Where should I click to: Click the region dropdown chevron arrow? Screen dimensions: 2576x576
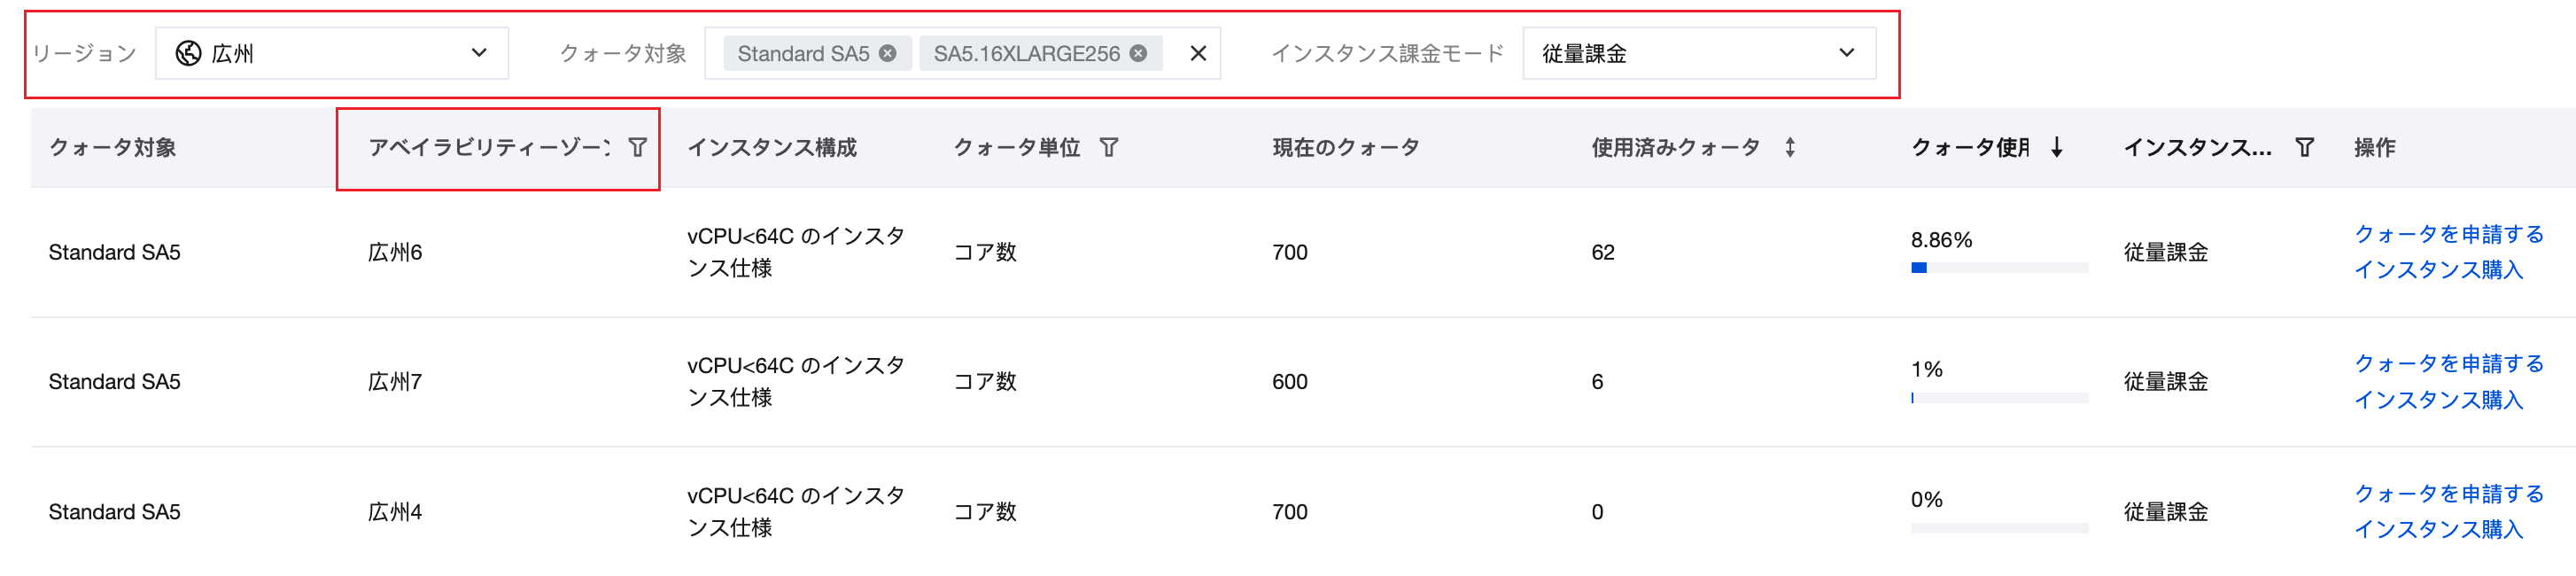click(x=479, y=54)
